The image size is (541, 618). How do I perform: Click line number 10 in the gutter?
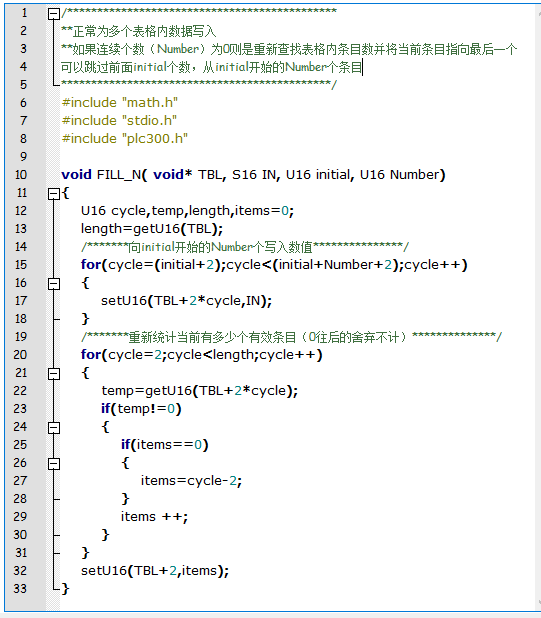20,175
